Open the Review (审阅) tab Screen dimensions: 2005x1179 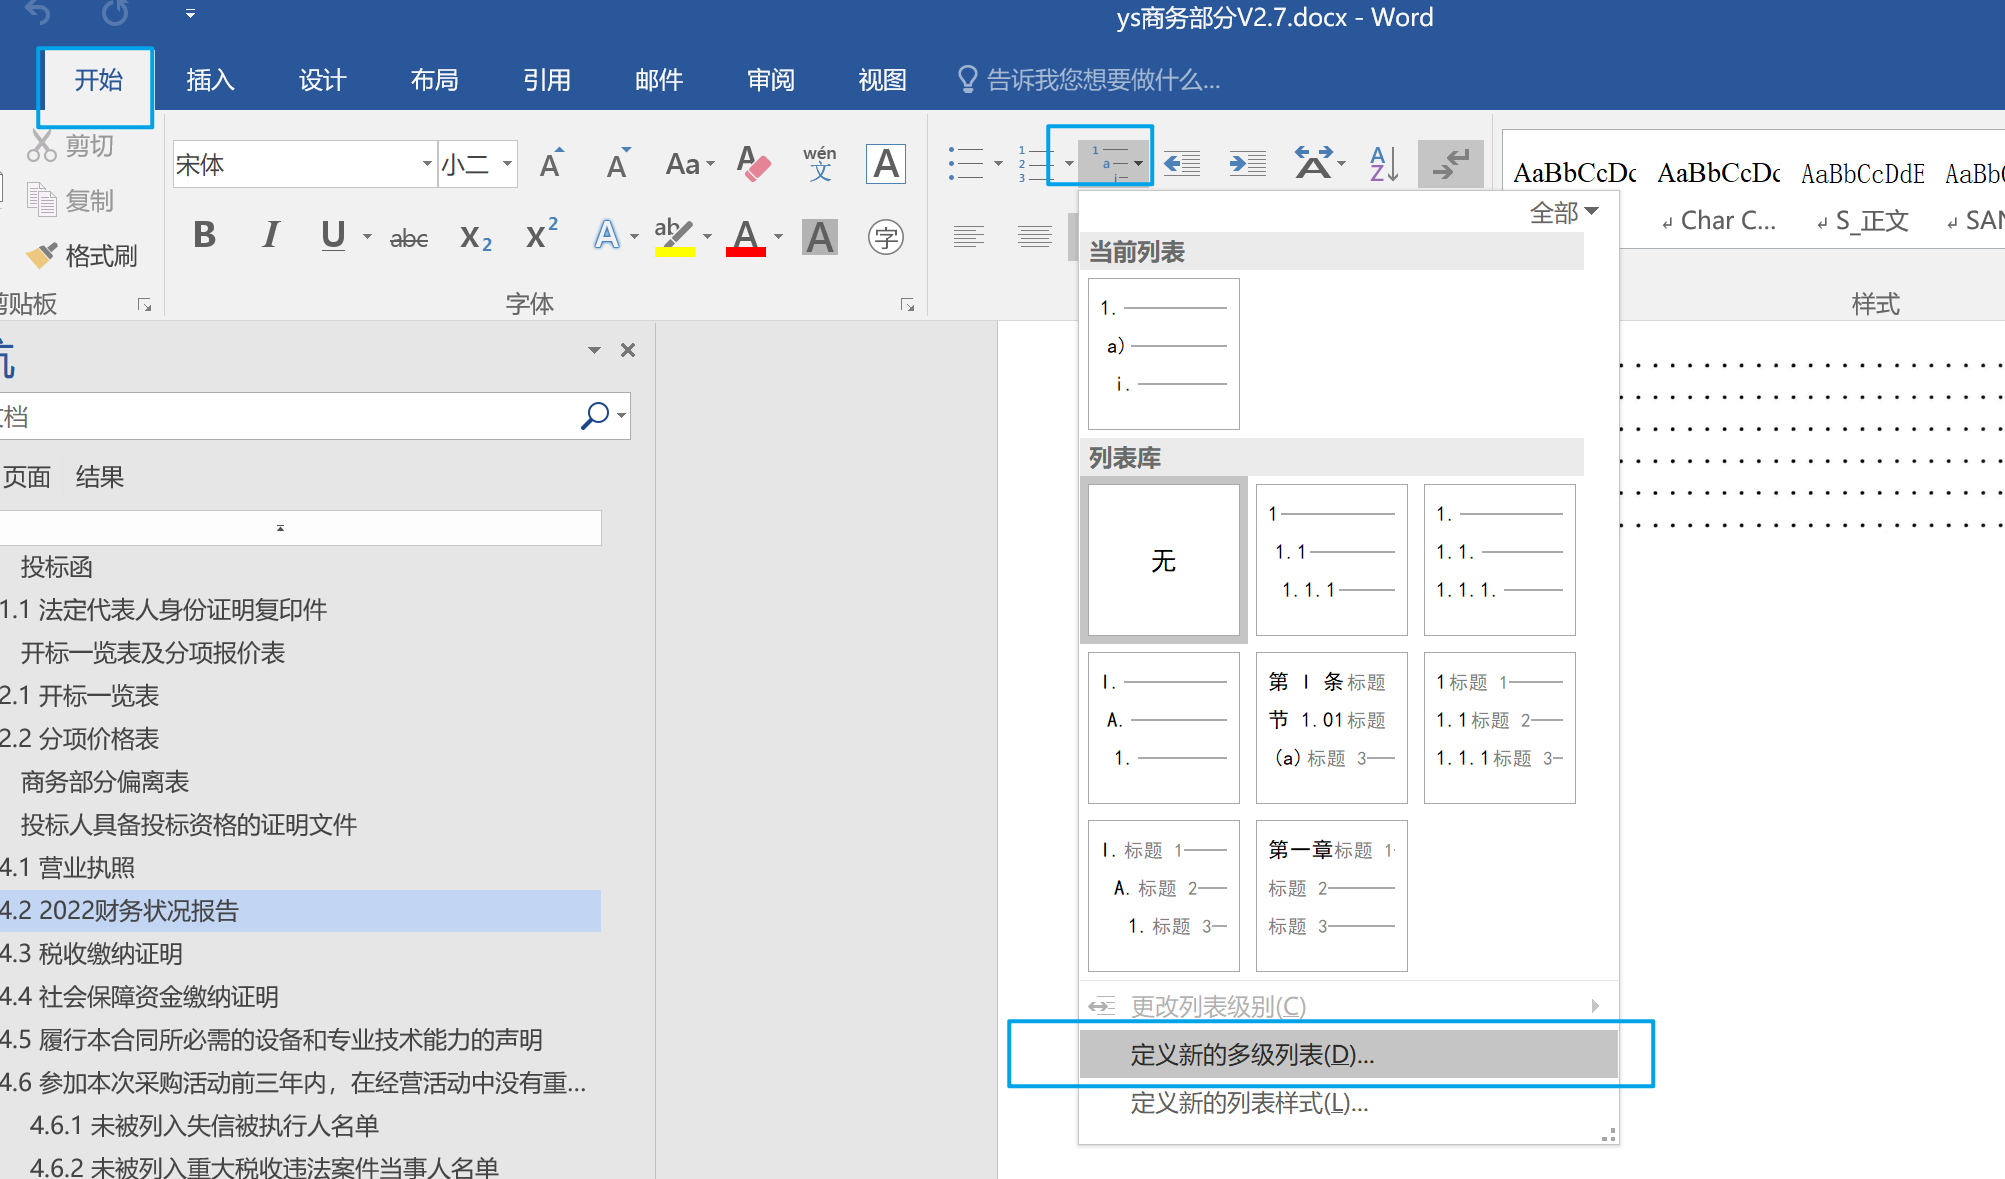[x=770, y=80]
